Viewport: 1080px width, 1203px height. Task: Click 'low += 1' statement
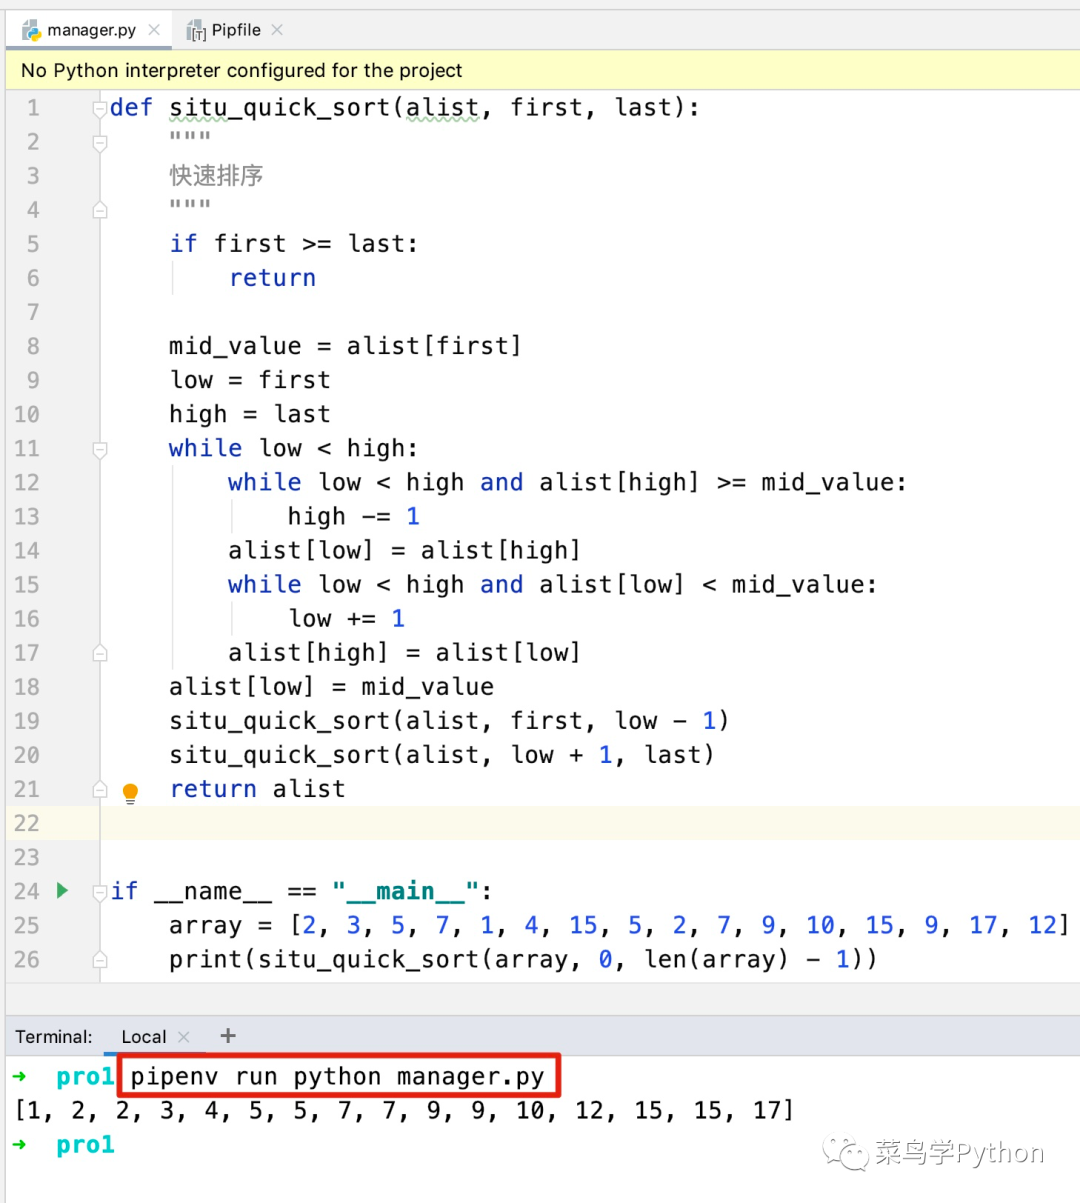tap(346, 618)
